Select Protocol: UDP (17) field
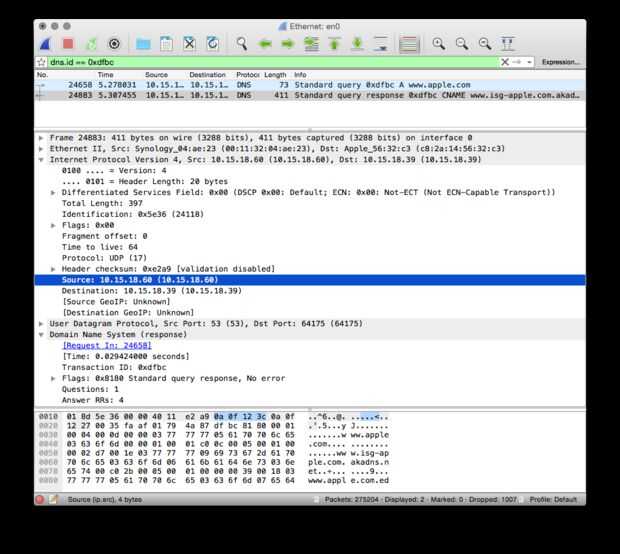Image resolution: width=620 pixels, height=554 pixels. pyautogui.click(x=104, y=258)
